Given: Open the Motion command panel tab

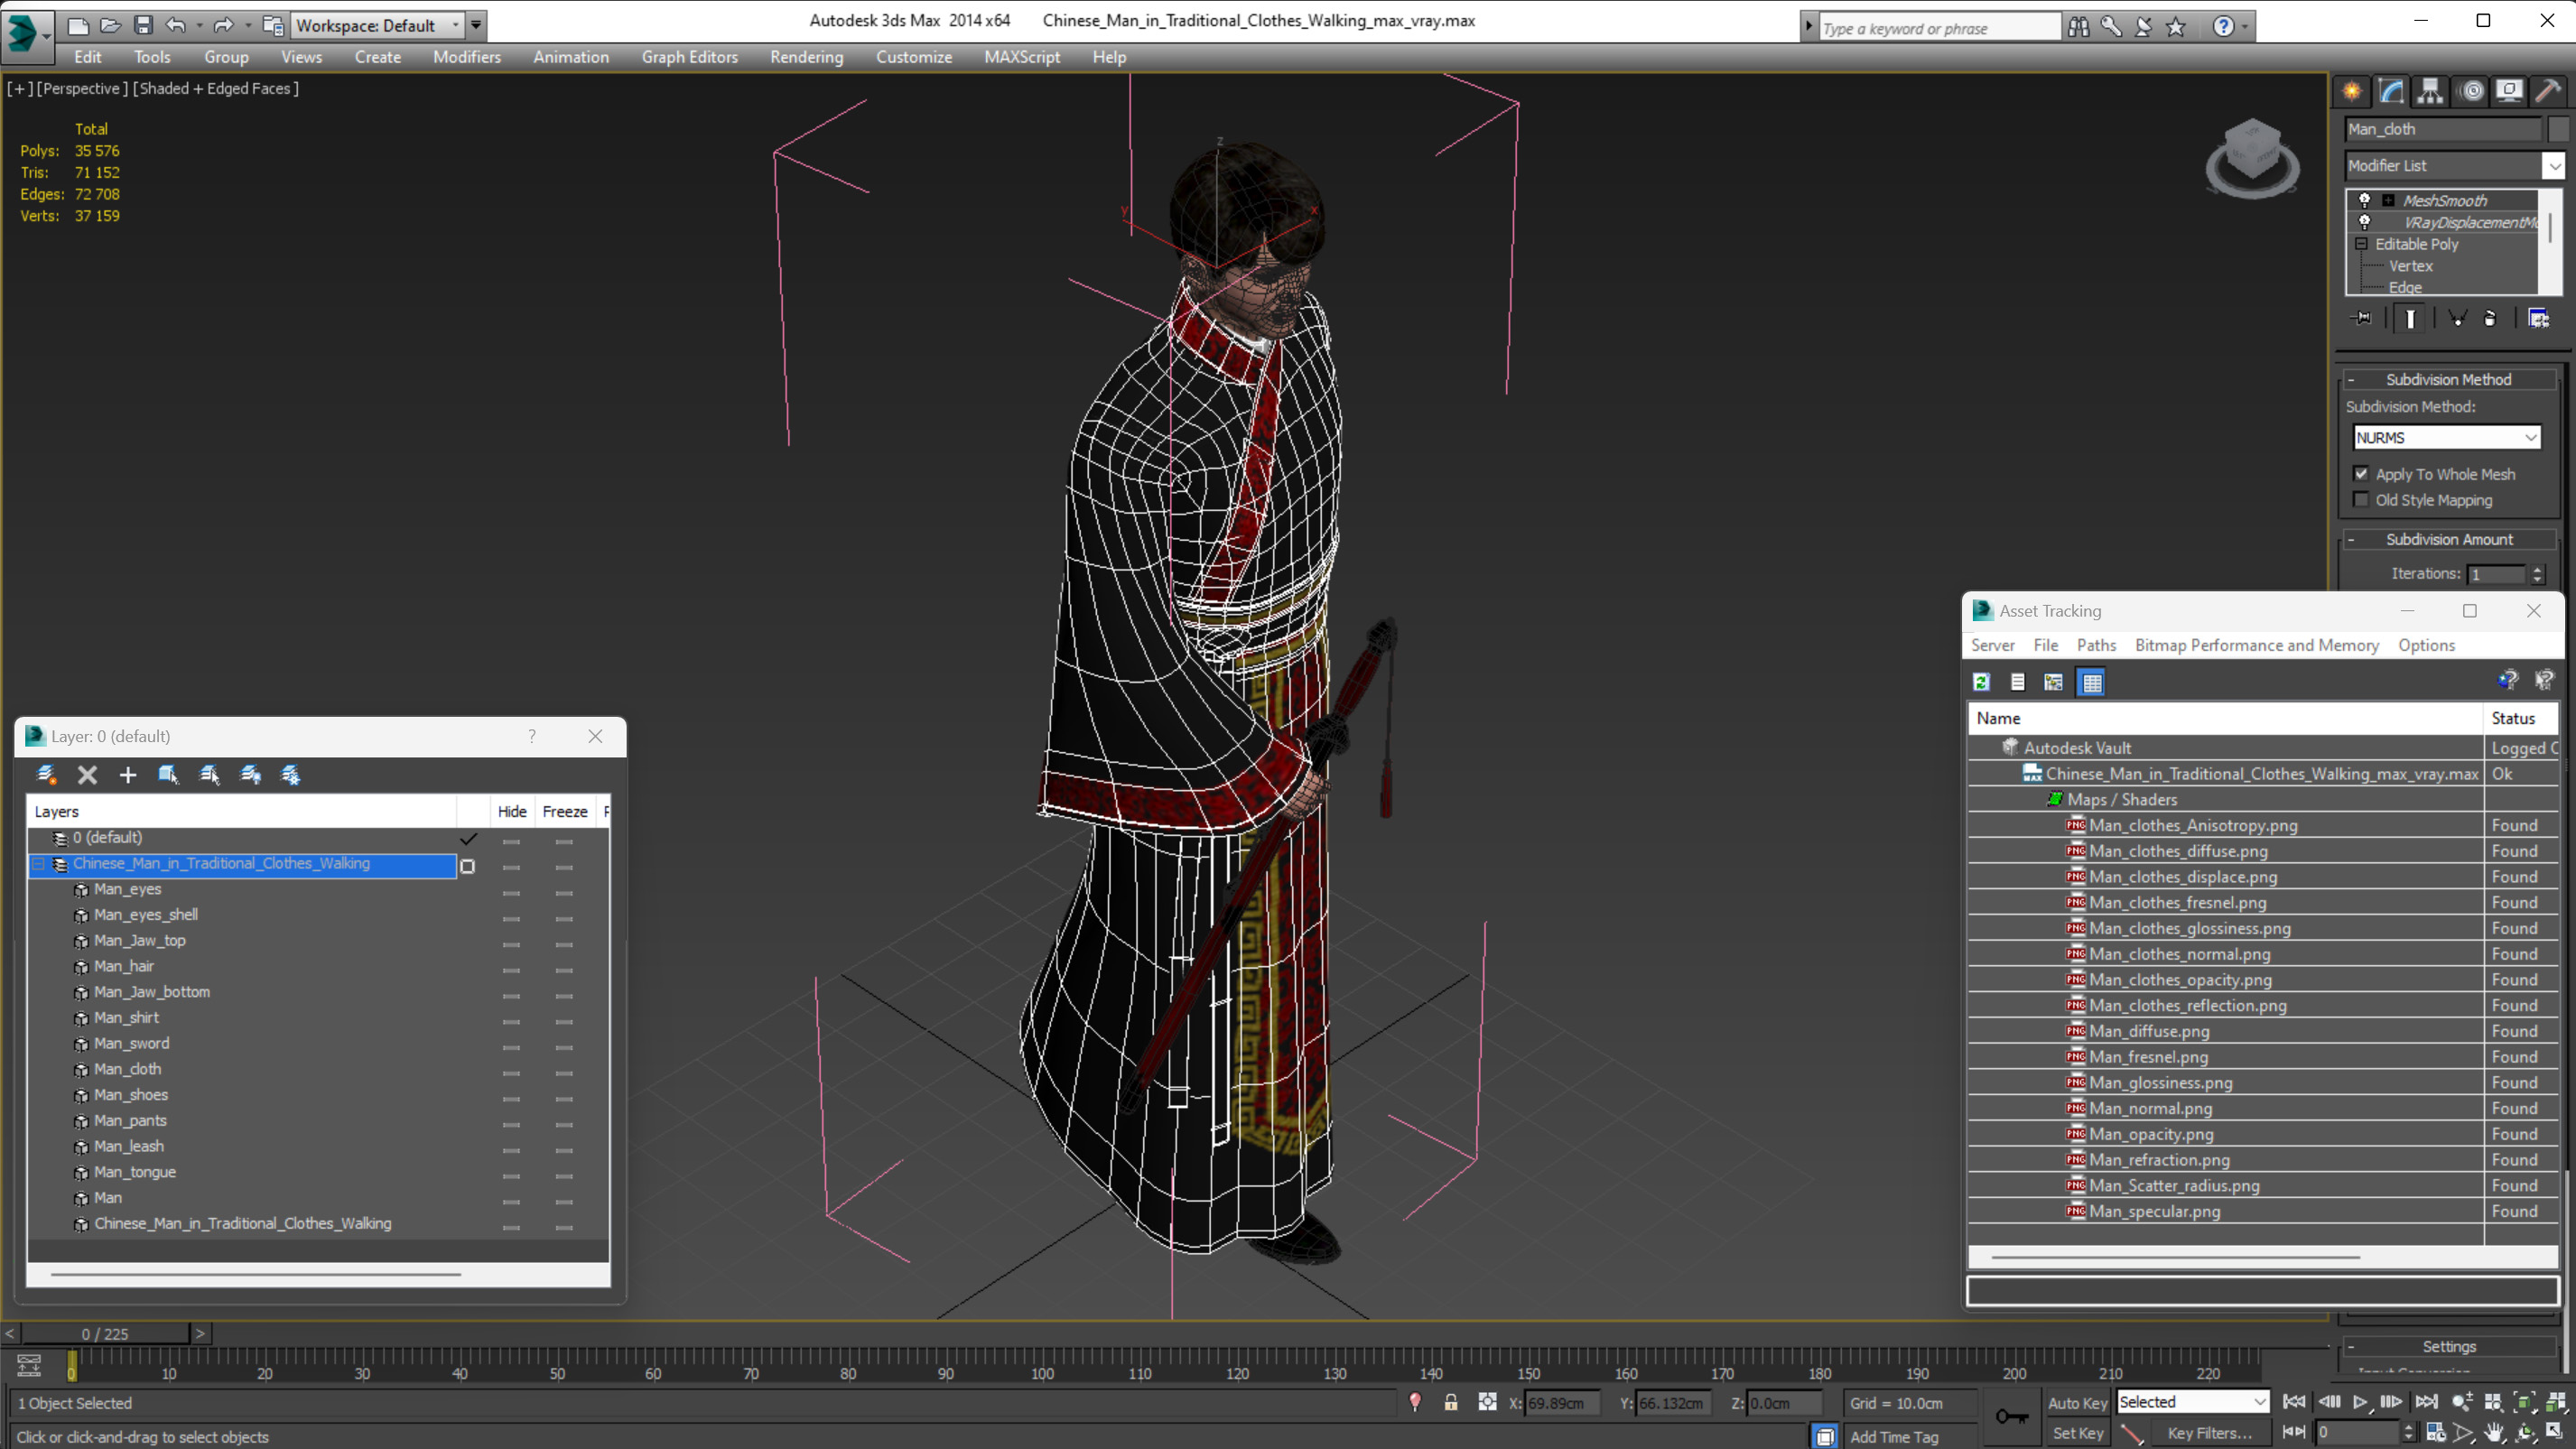Looking at the screenshot, I should pyautogui.click(x=2471, y=91).
